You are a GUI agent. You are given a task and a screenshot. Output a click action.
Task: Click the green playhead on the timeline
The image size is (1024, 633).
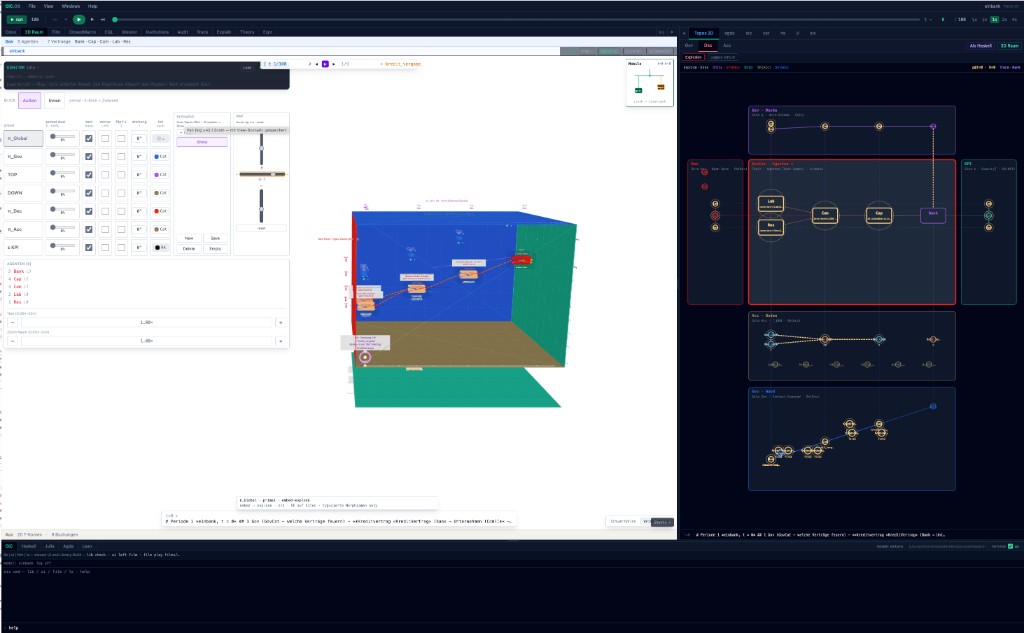pos(115,20)
